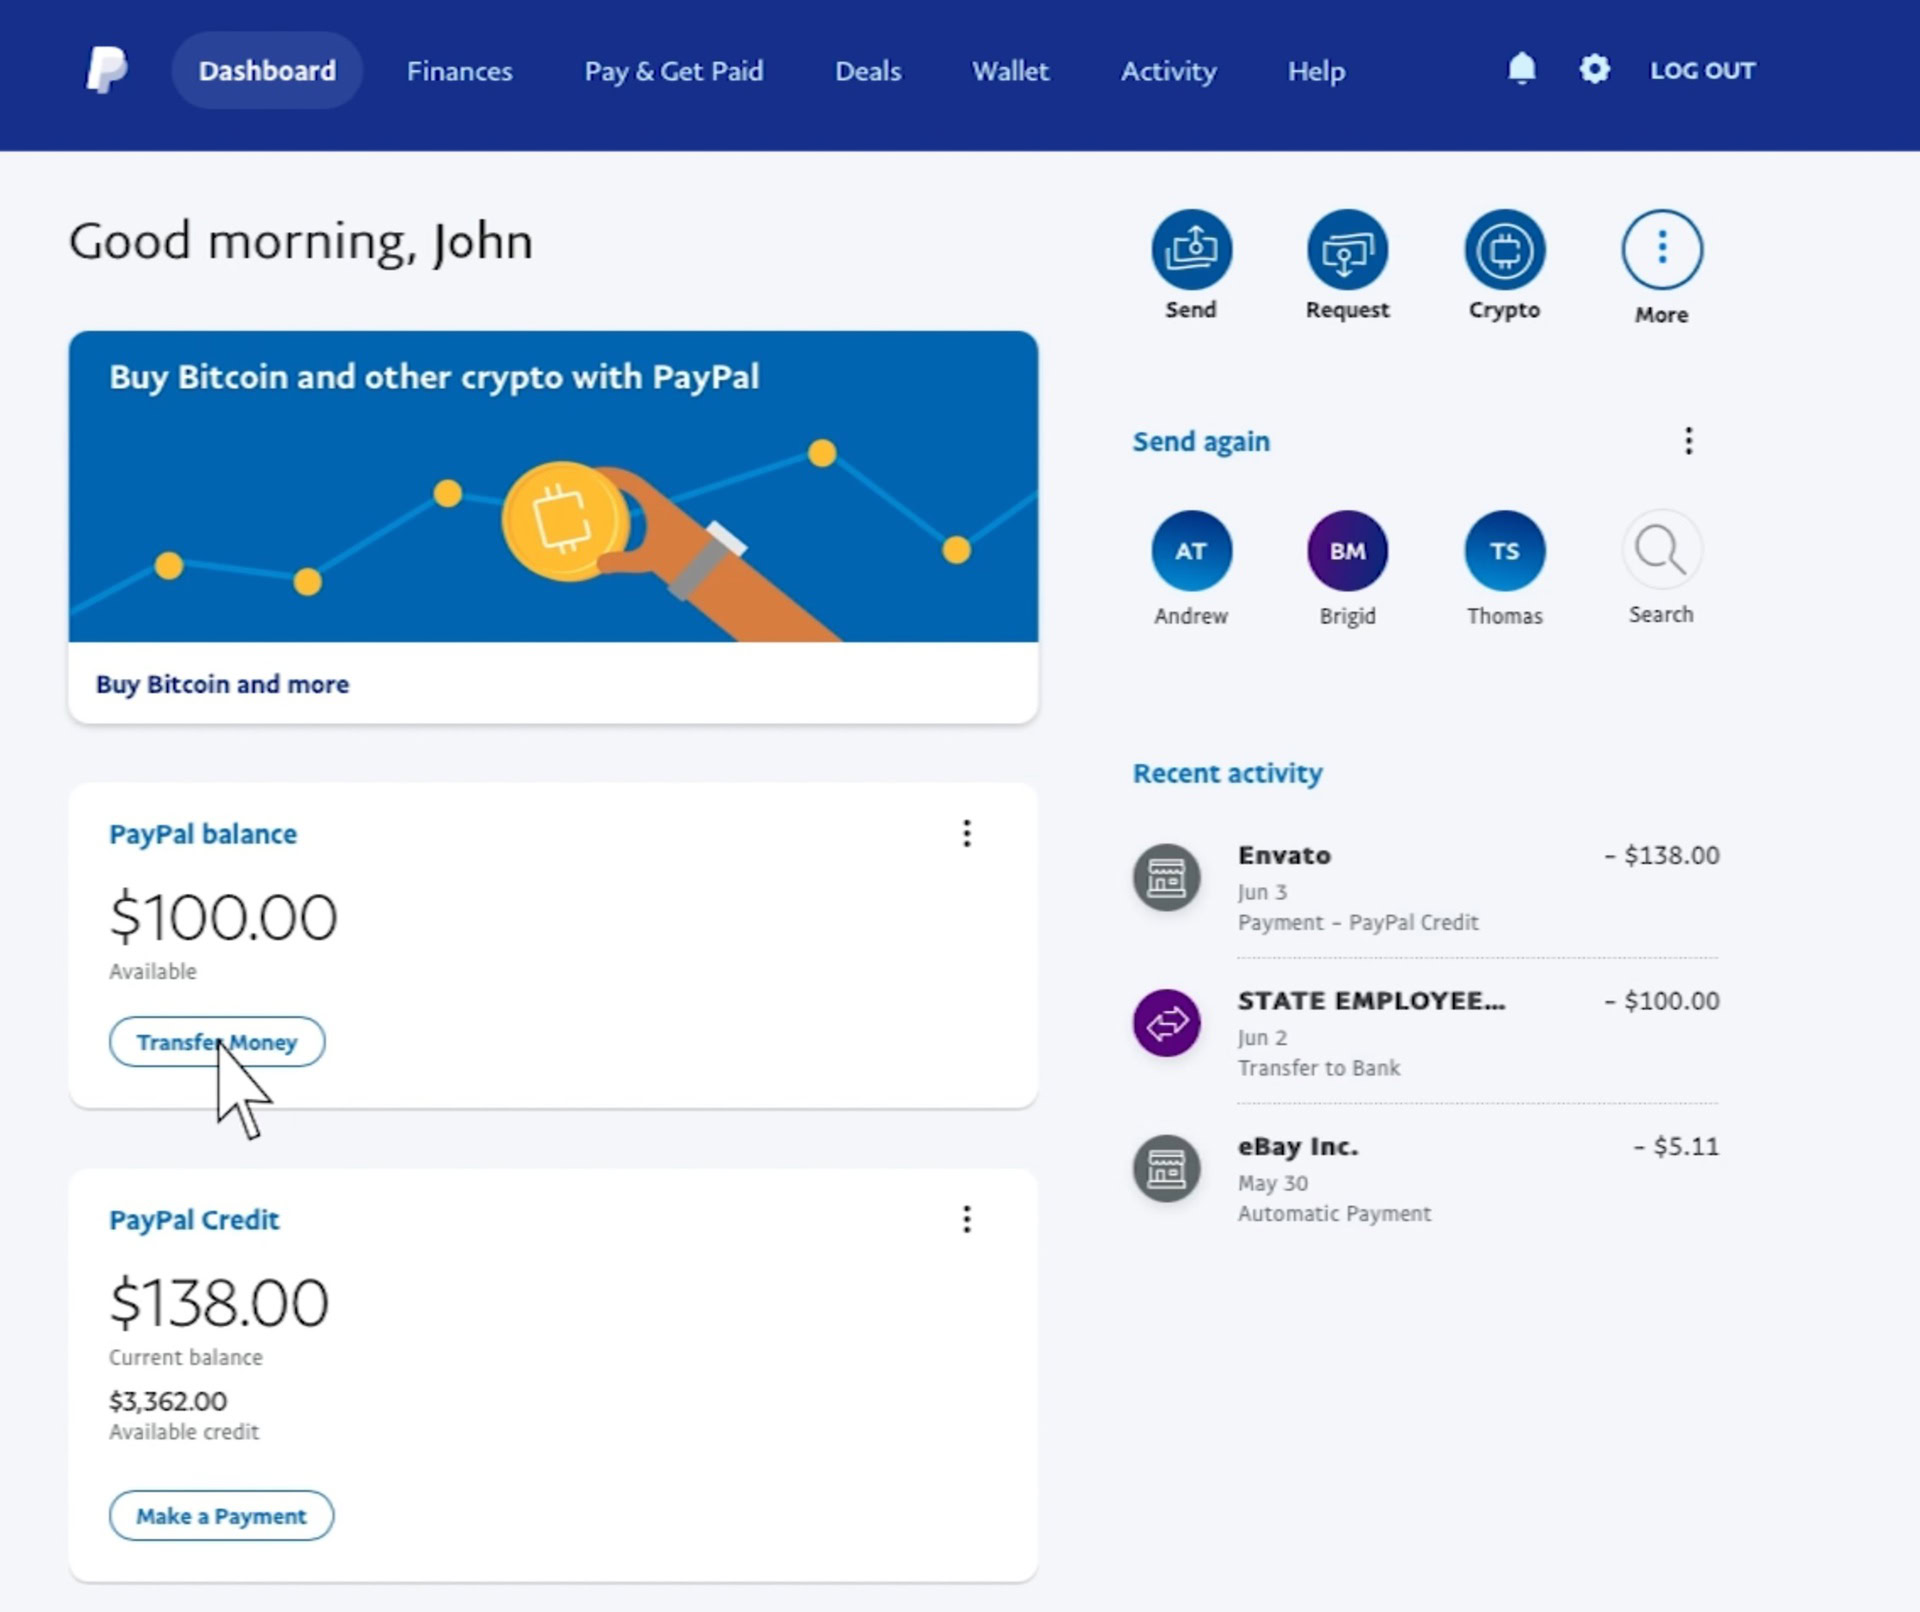Click Transfer Money button
This screenshot has height=1612, width=1920.
coord(216,1043)
